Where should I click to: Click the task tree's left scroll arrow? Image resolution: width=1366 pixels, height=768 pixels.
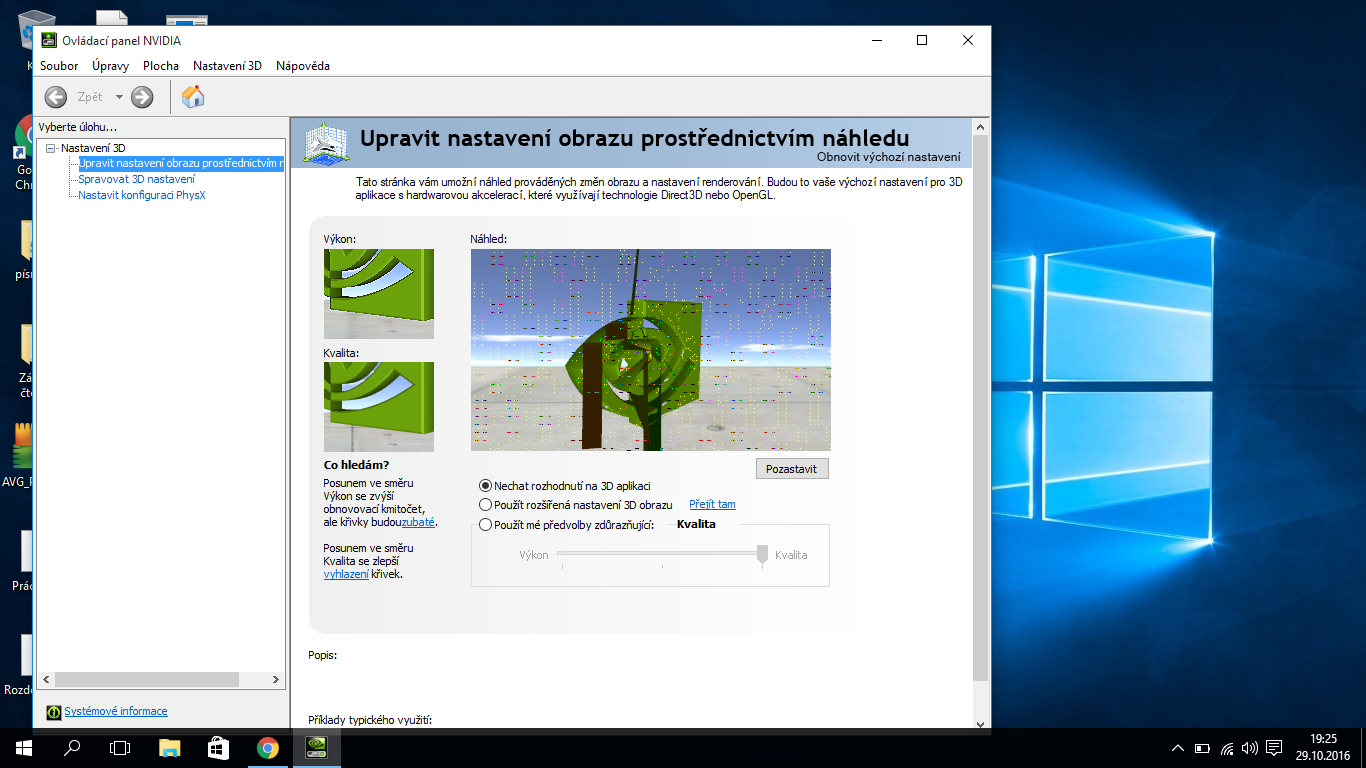(45, 680)
